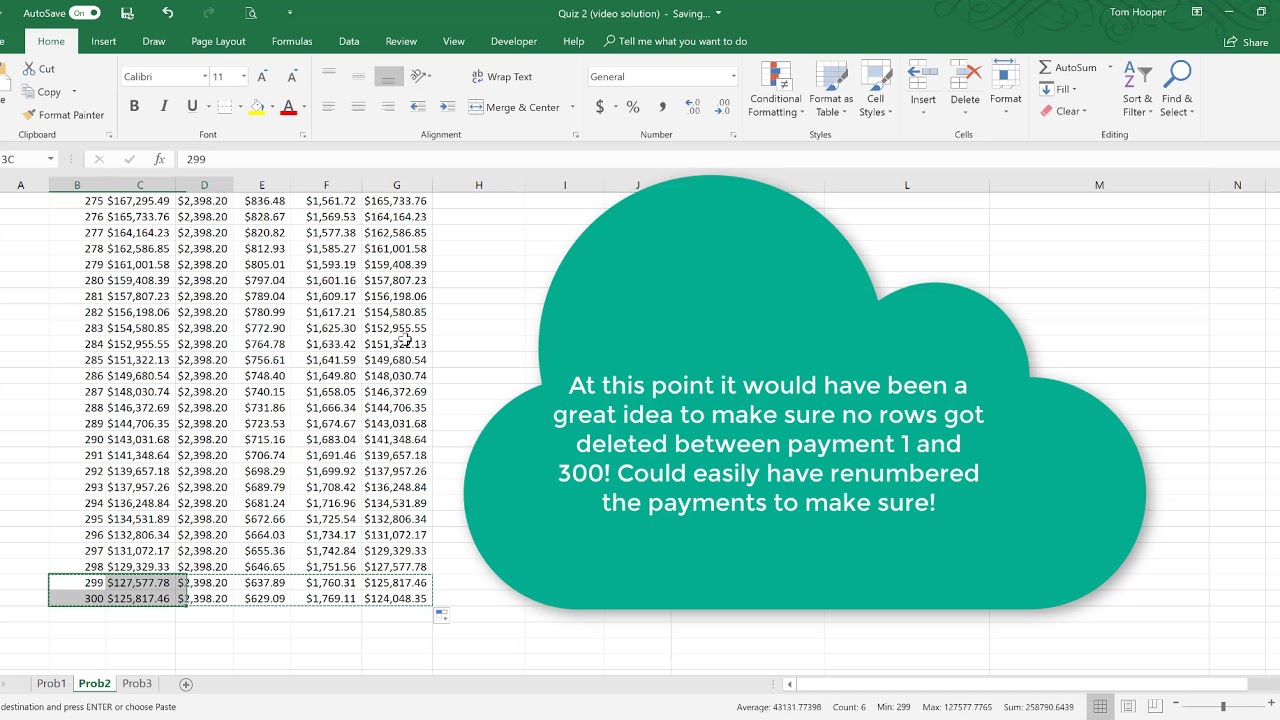1280x720 pixels.
Task: Open the Paste Options icon below the table
Action: tap(441, 615)
